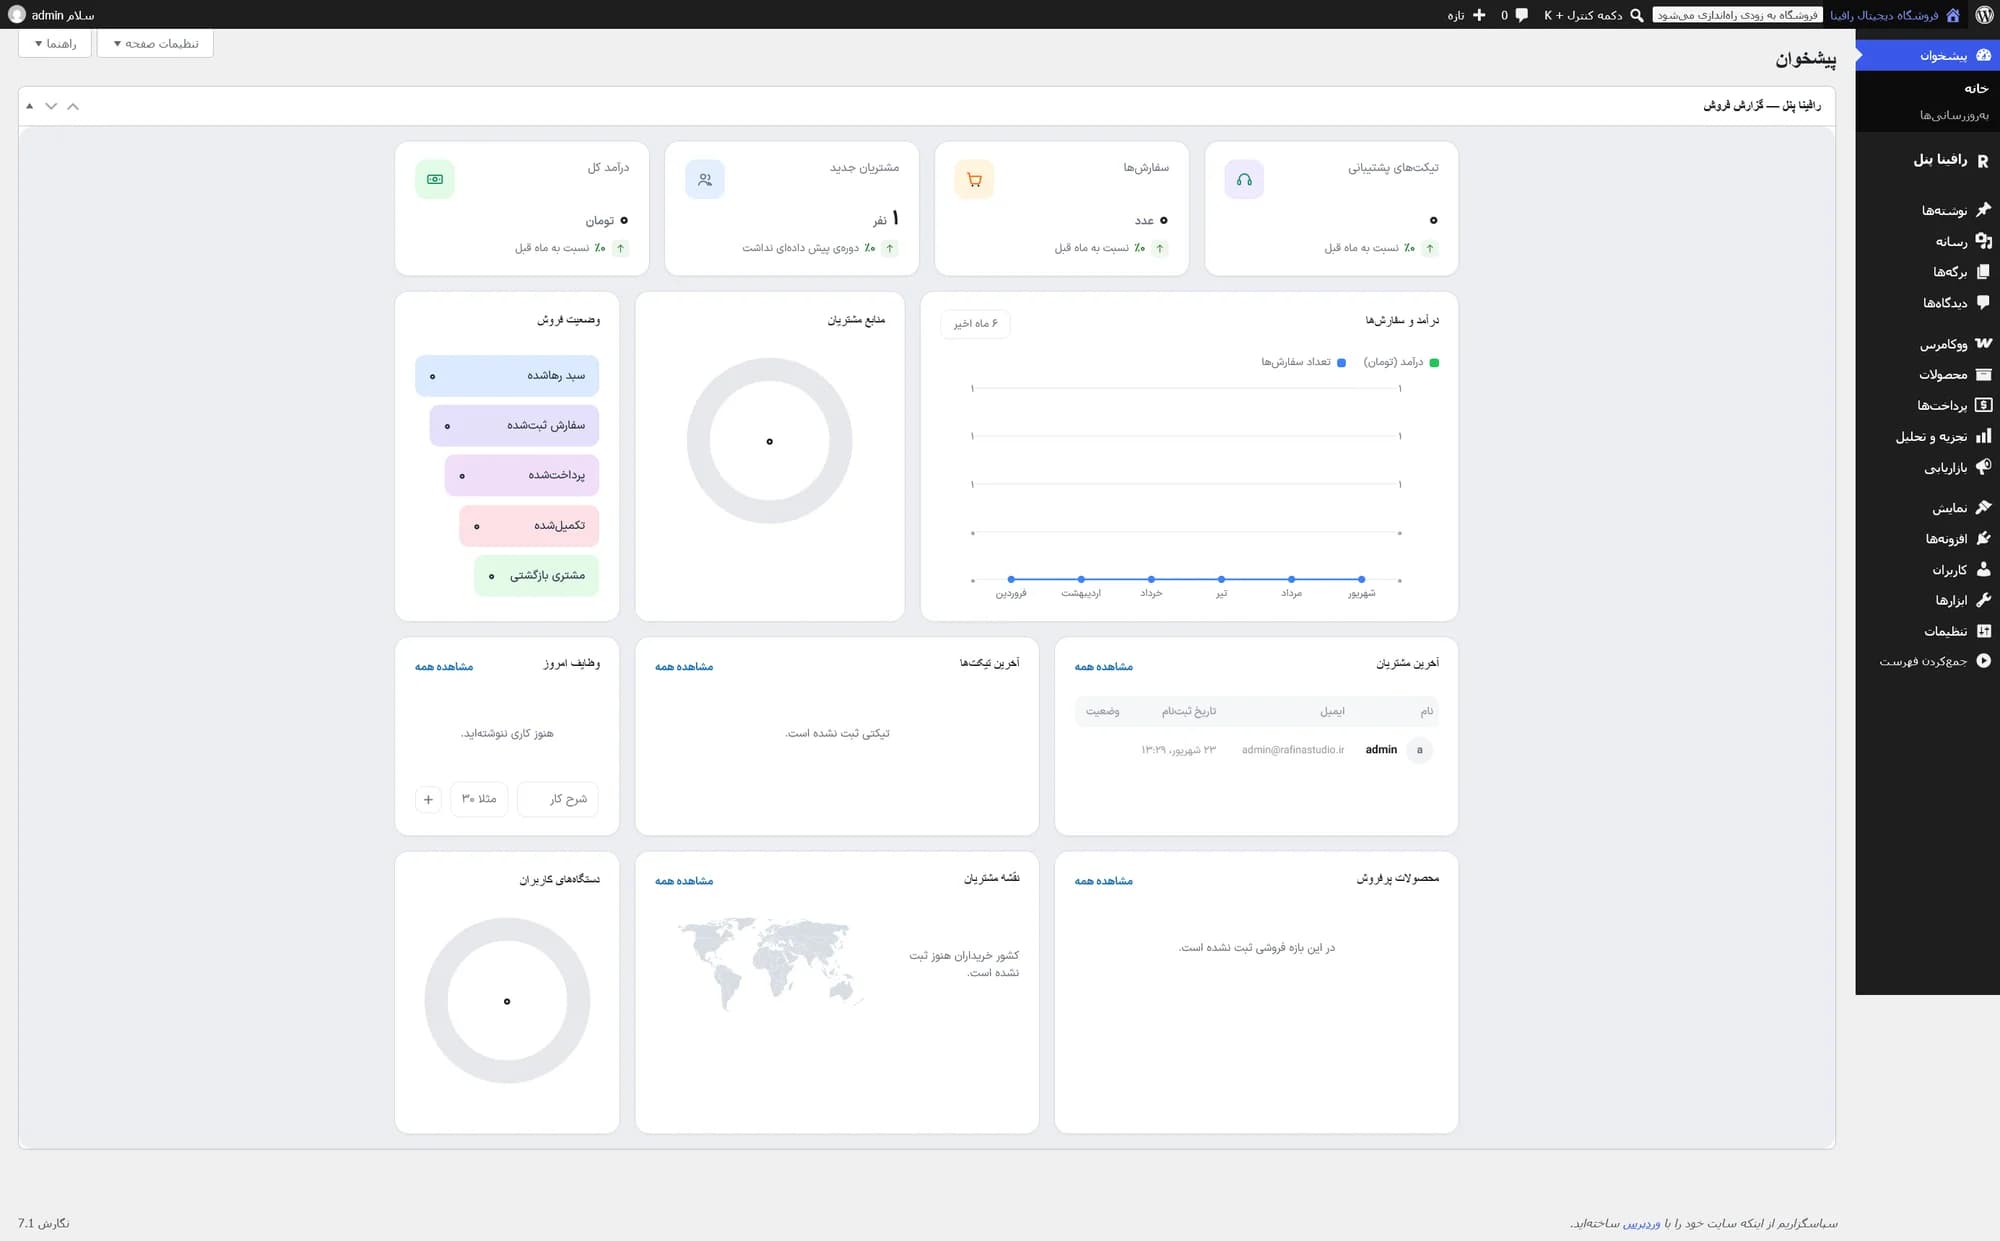The image size is (2000, 1241).
Task: Click the plus icon beside تازه
Action: 1479,15
